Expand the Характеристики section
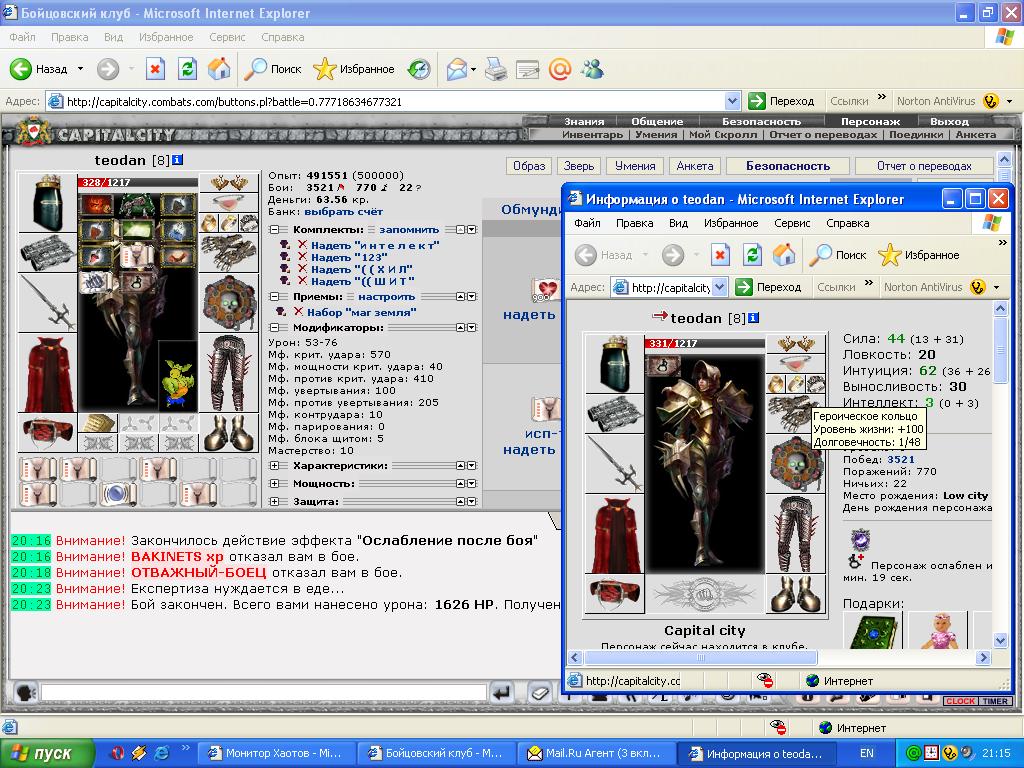This screenshot has width=1024, height=768. click(x=274, y=466)
